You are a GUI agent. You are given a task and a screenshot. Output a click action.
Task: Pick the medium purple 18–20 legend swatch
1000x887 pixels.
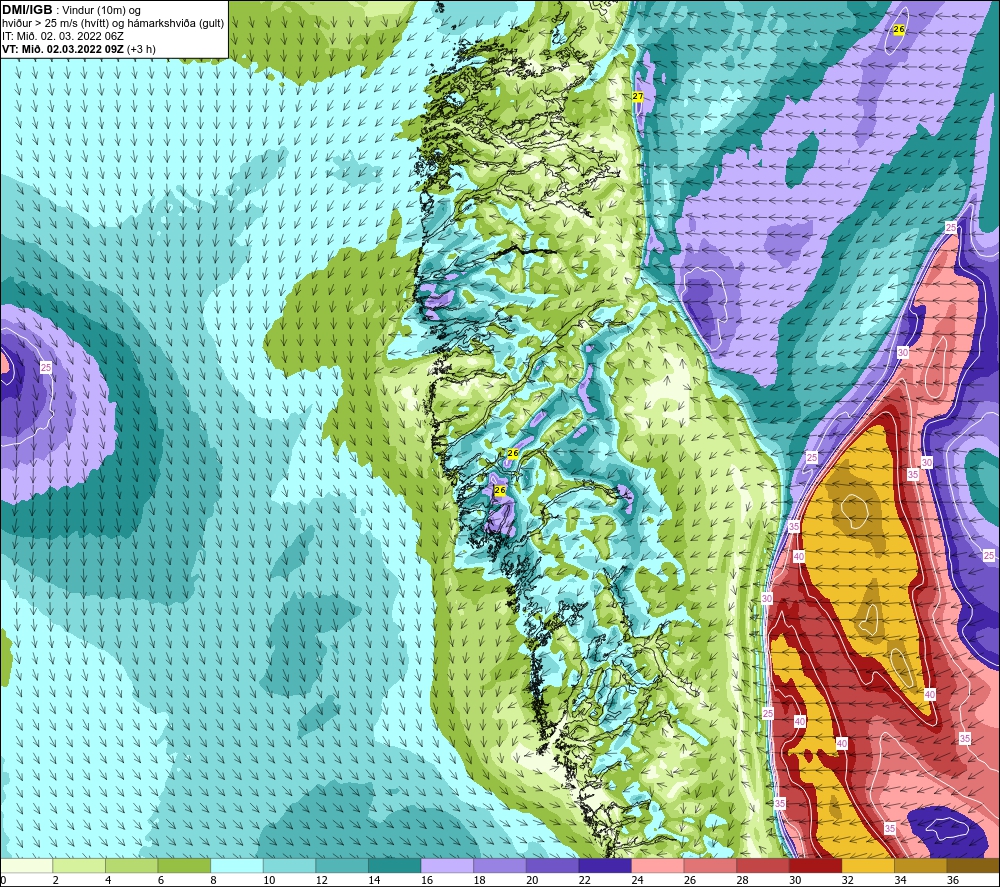click(500, 865)
